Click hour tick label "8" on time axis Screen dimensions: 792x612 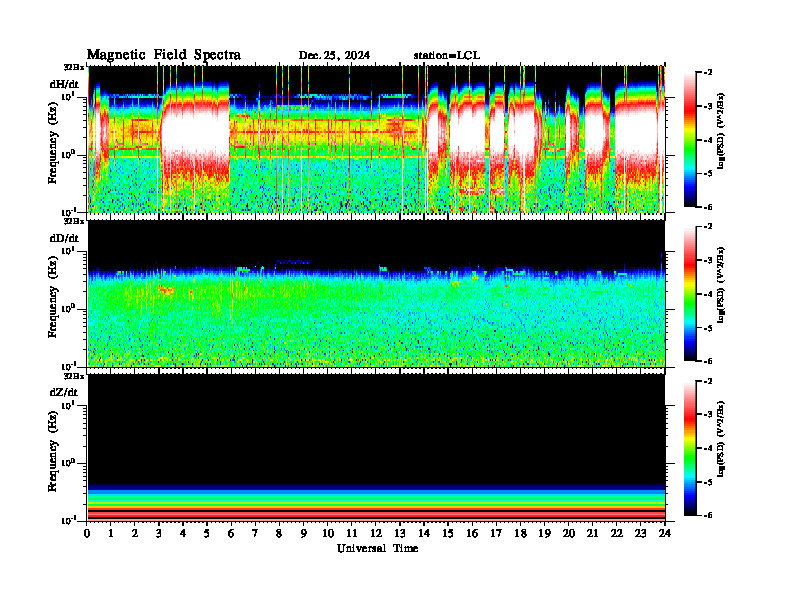click(279, 533)
